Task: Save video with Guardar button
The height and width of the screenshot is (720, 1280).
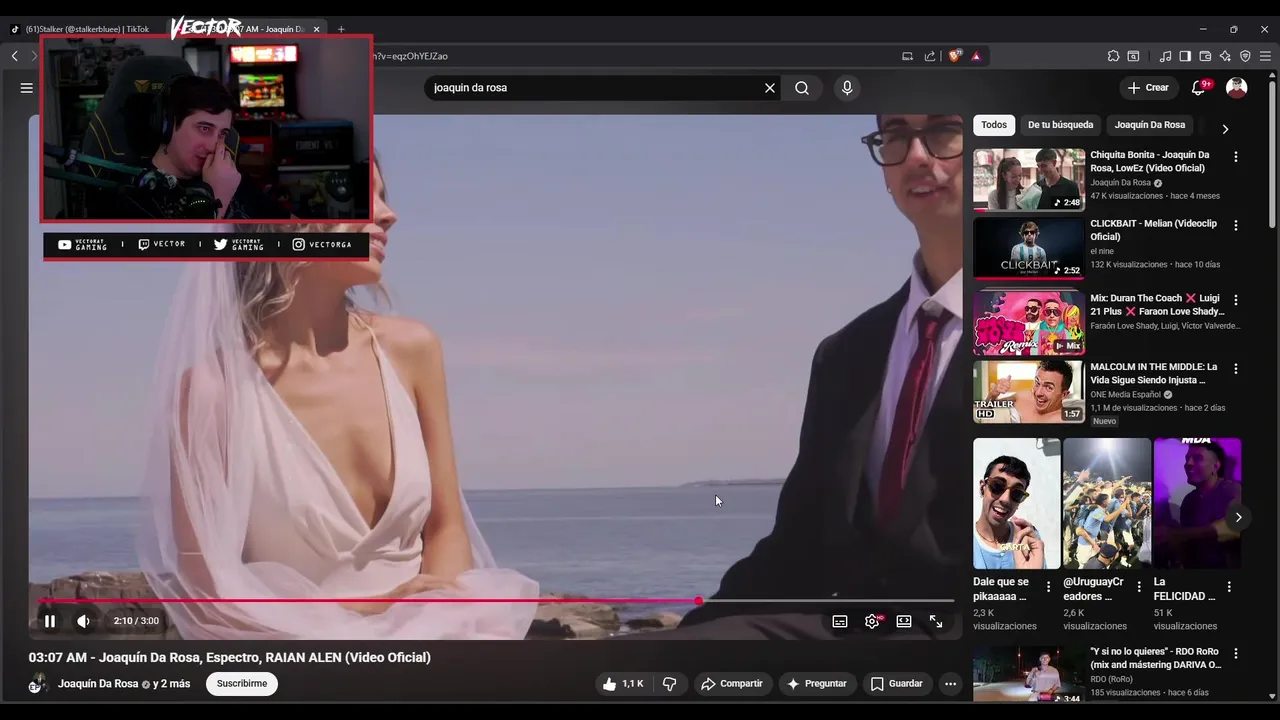Action: pos(896,684)
